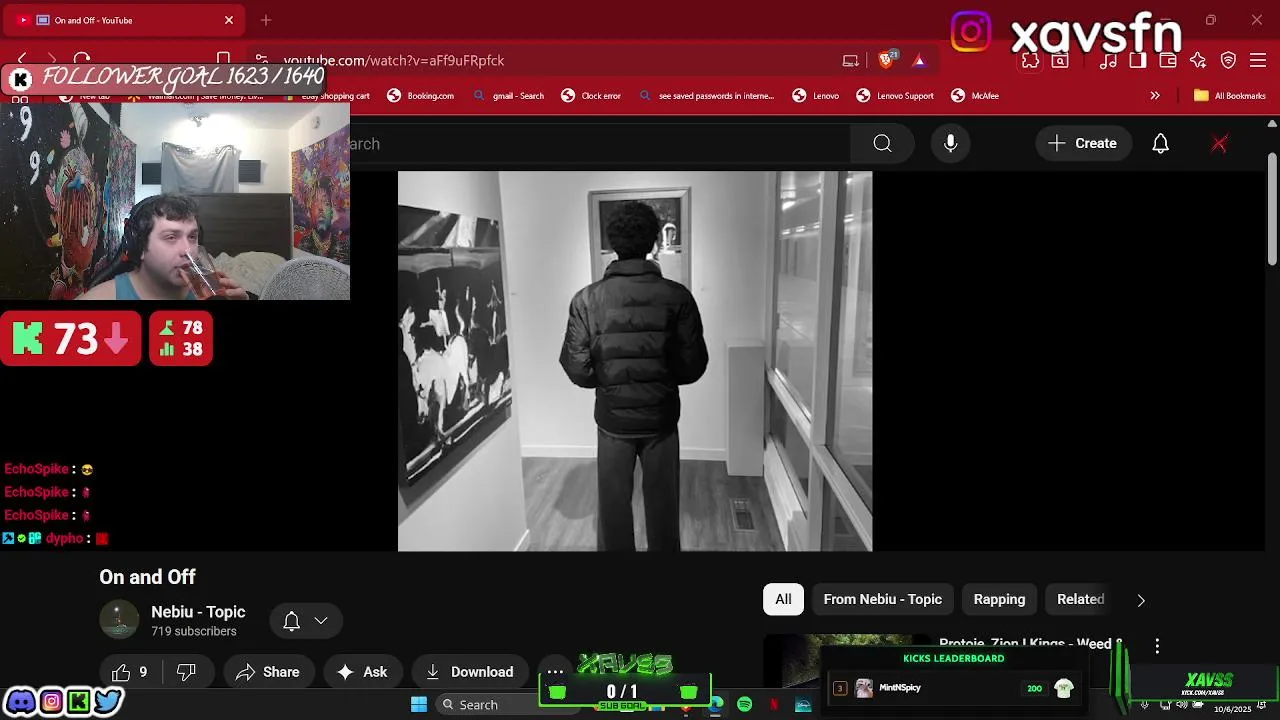This screenshot has height=720, width=1280.
Task: Click the YouTube search magnifier button
Action: (882, 144)
